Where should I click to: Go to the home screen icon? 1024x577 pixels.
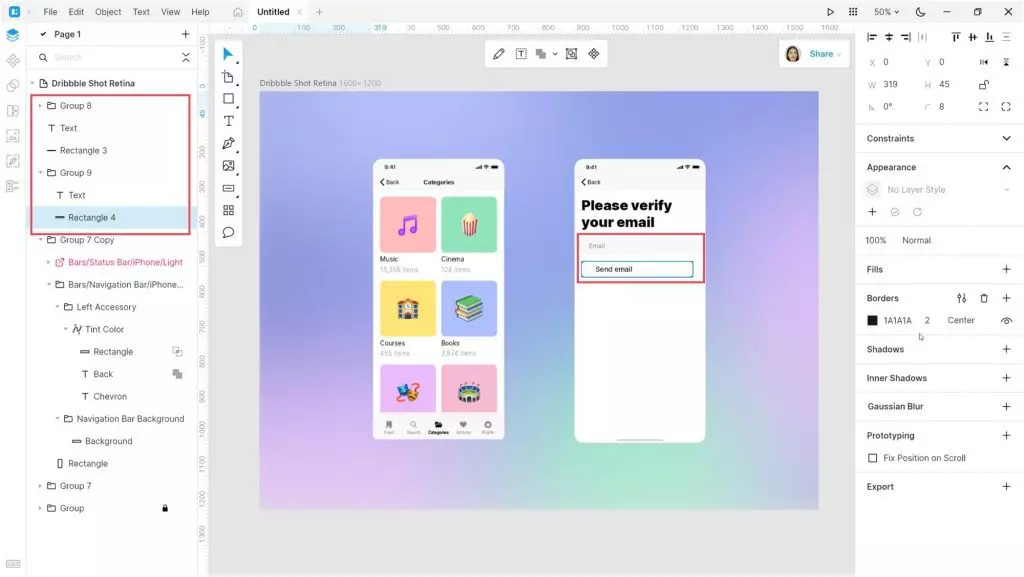pyautogui.click(x=238, y=12)
